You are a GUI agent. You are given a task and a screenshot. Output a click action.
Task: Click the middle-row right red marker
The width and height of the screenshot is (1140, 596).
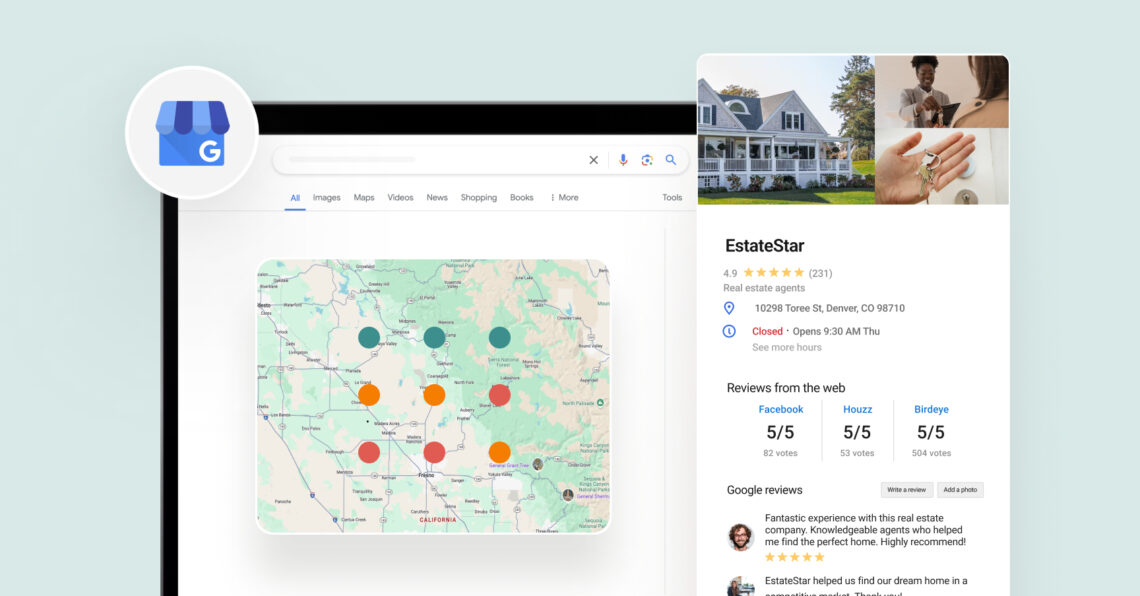[x=499, y=395]
